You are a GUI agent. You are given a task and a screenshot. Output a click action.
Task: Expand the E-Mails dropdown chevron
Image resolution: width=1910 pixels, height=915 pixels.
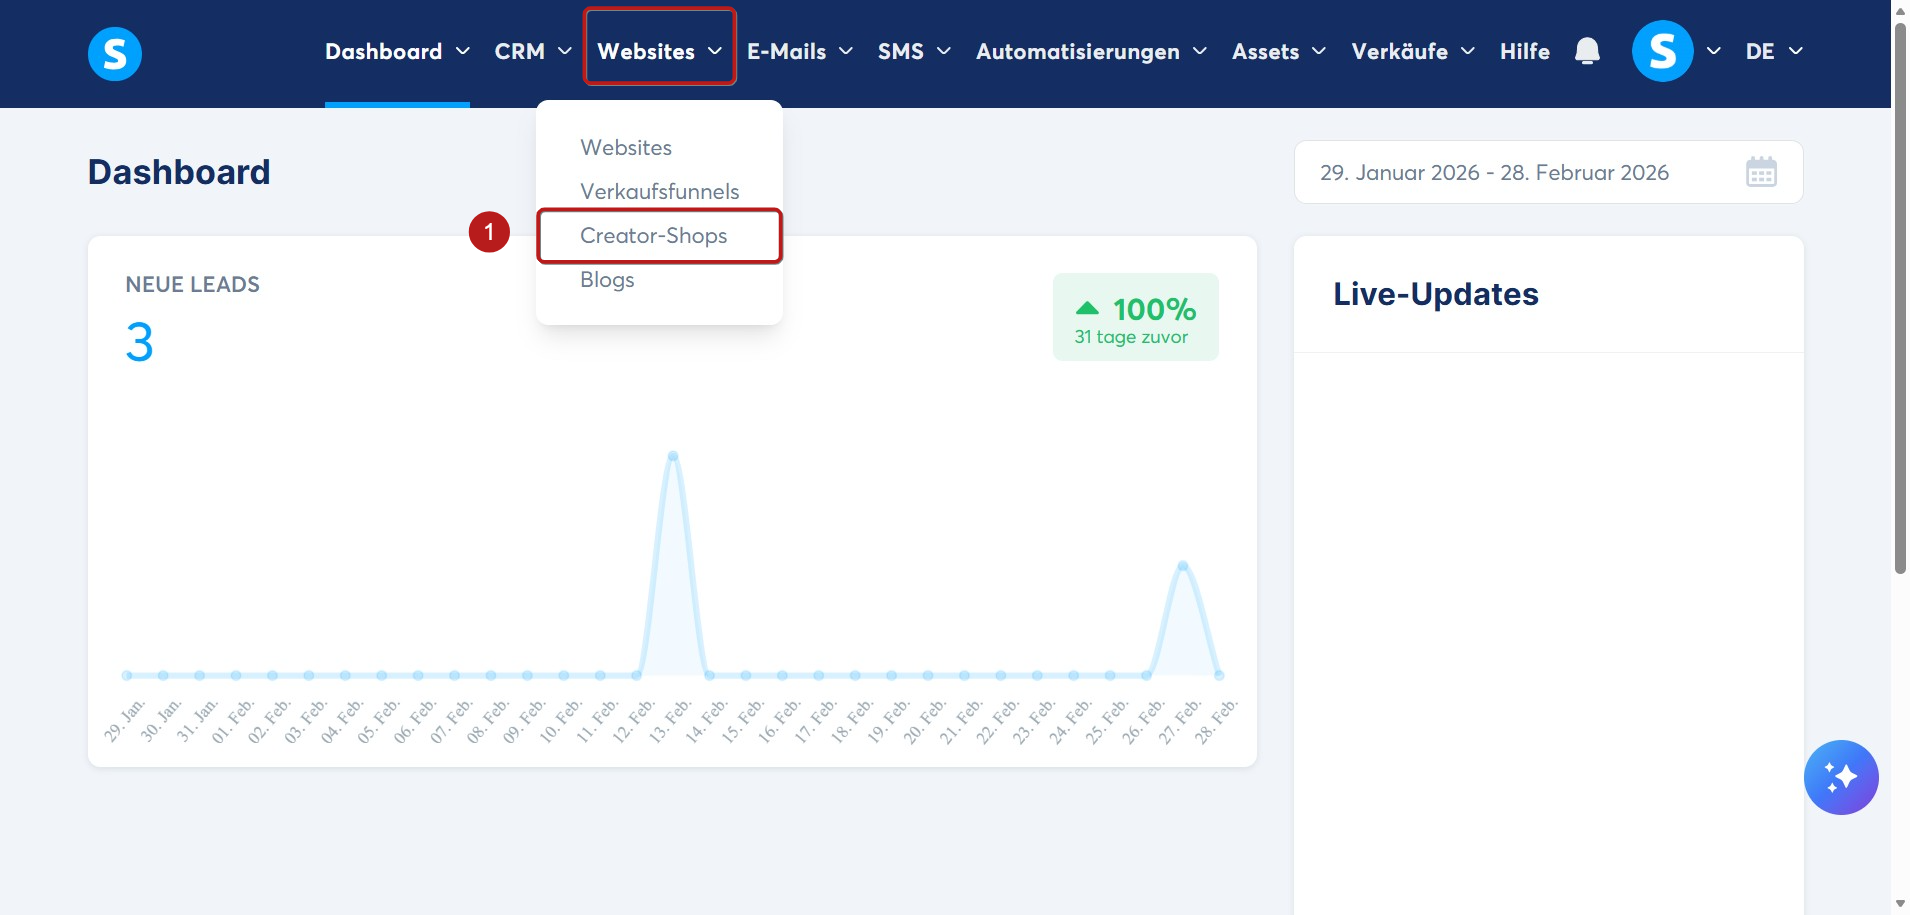tap(846, 51)
